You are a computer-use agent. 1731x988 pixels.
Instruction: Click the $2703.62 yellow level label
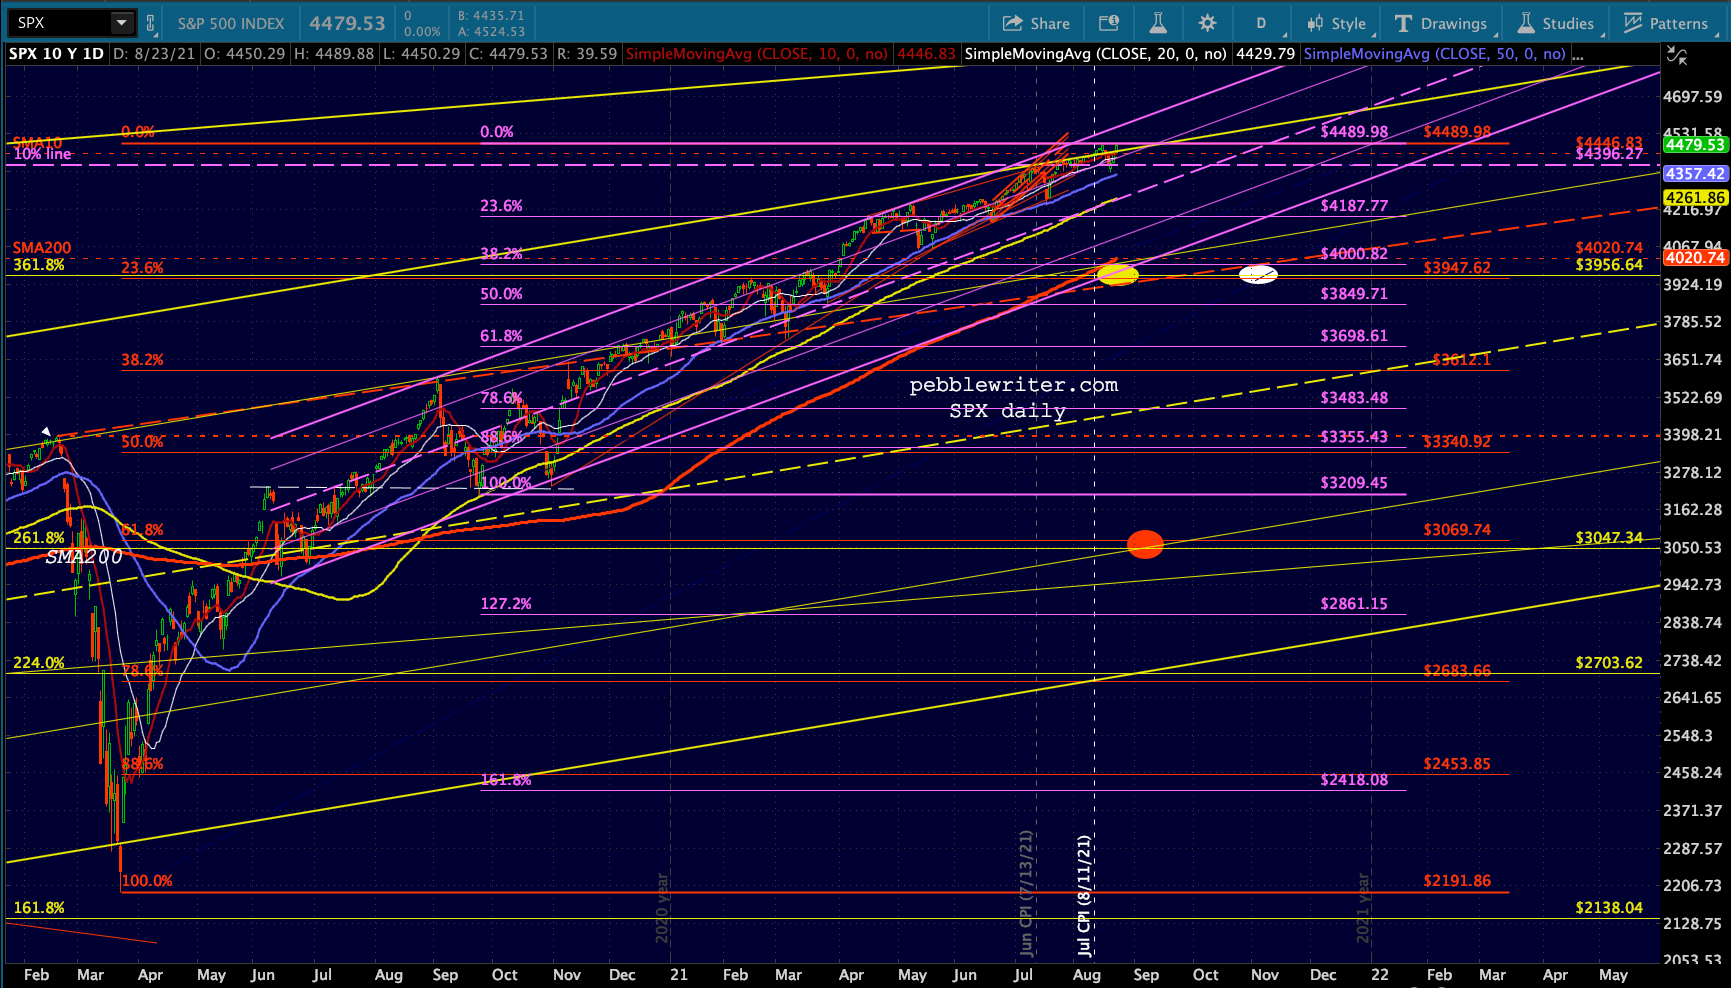[x=1609, y=663]
